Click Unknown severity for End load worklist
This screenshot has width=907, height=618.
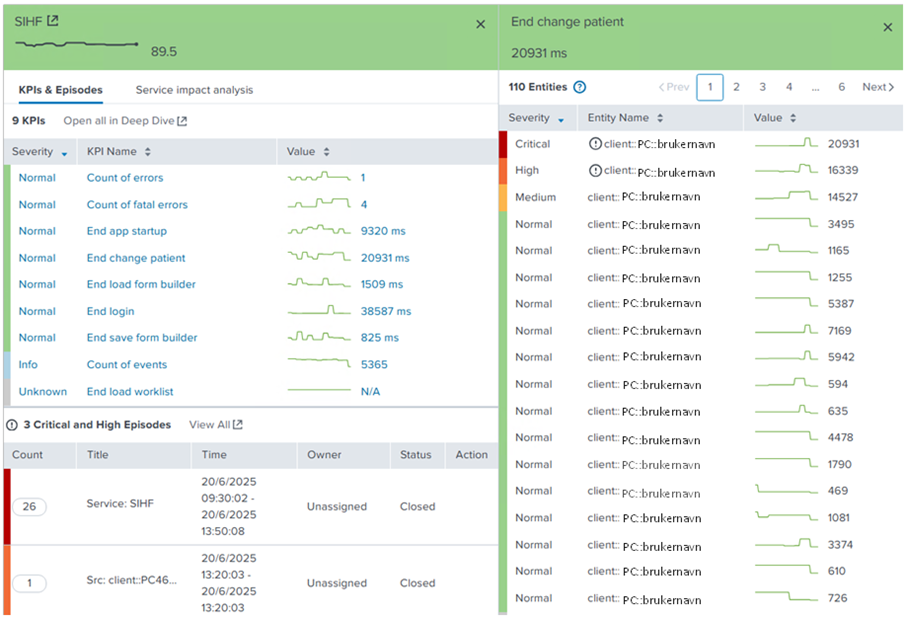[43, 391]
